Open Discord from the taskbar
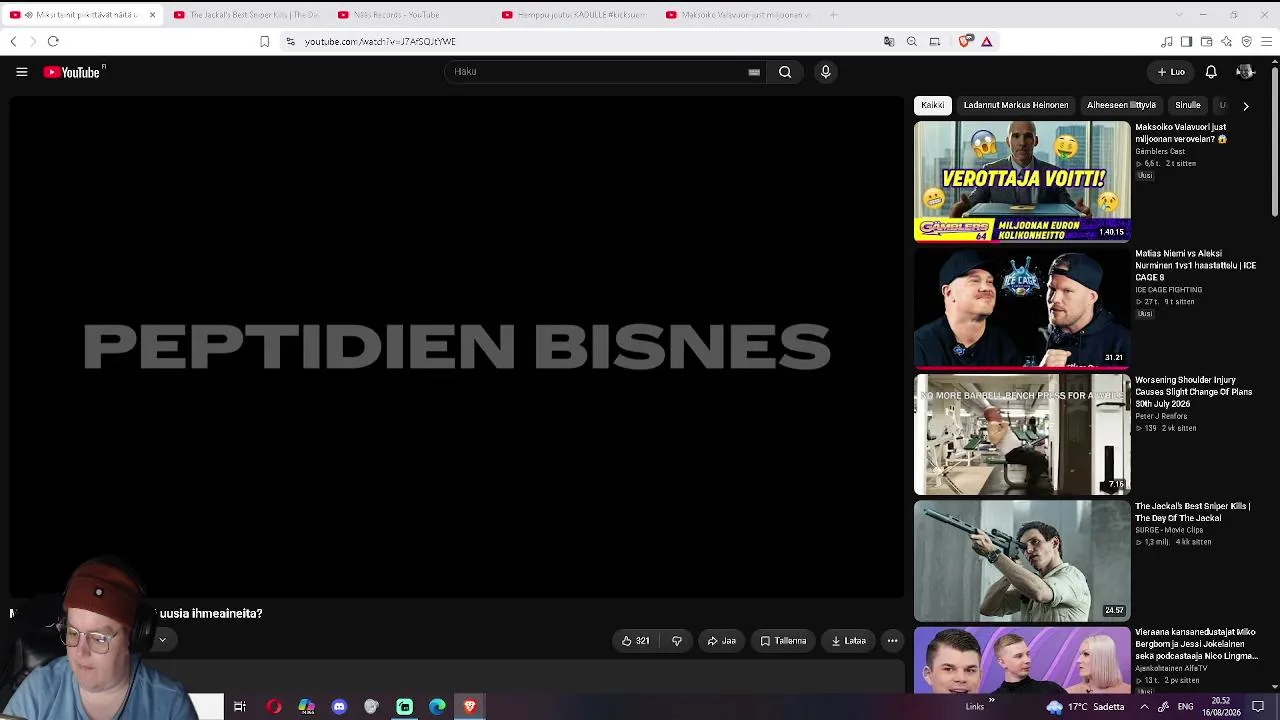The height and width of the screenshot is (720, 1280). 339,707
